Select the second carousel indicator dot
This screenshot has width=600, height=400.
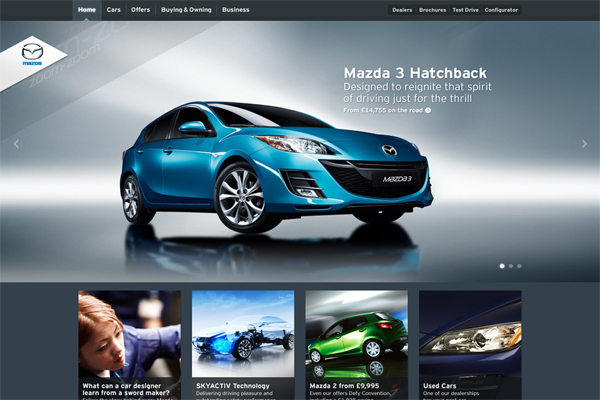click(x=510, y=266)
